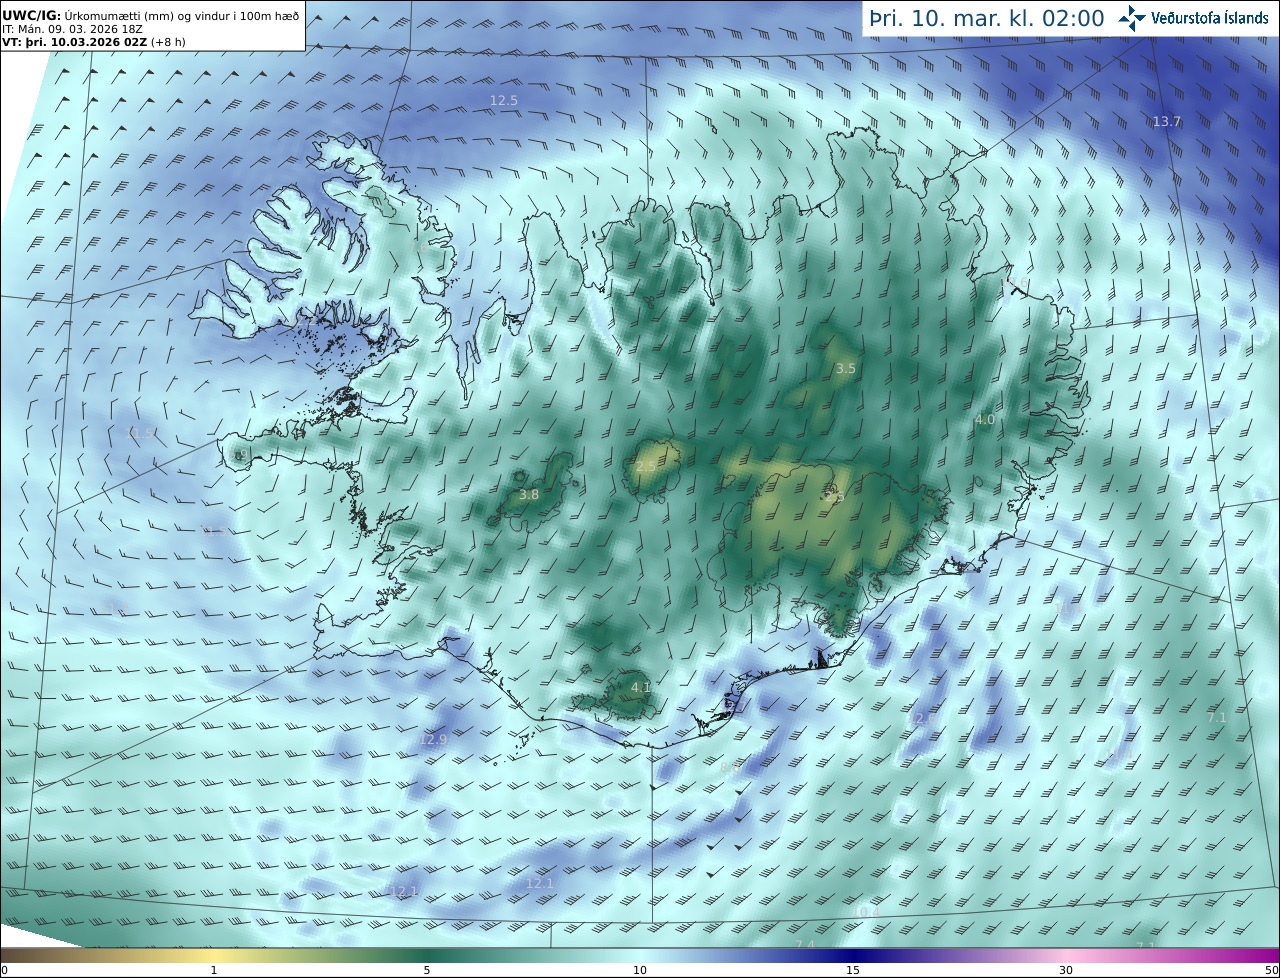Click the dark green colorbar segment at 5

(427, 955)
